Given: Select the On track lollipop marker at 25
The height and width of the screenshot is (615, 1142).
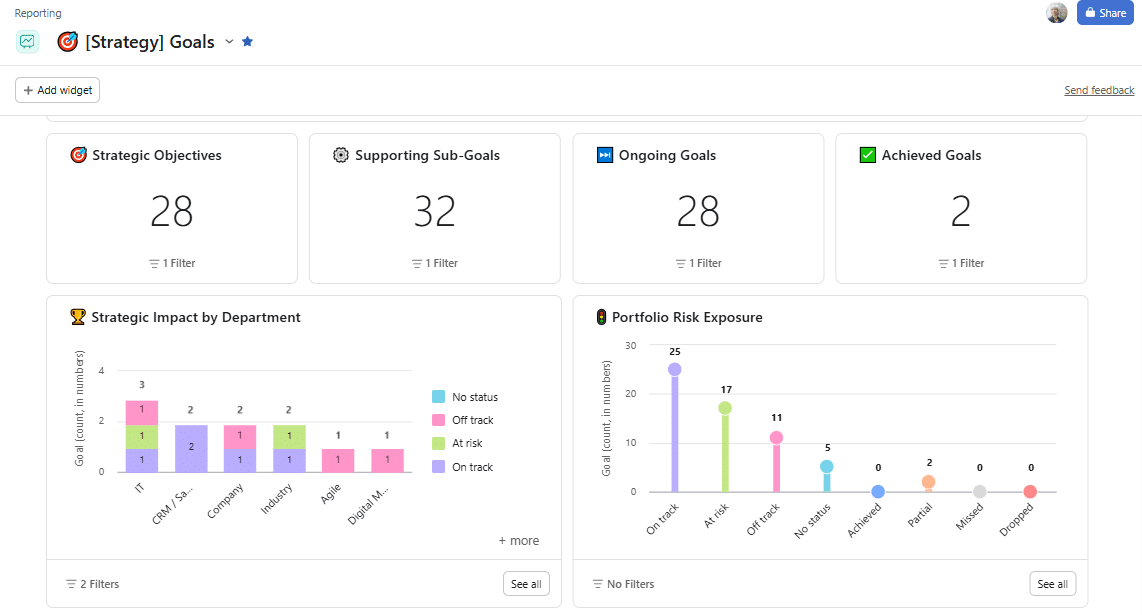Looking at the screenshot, I should pyautogui.click(x=674, y=369).
